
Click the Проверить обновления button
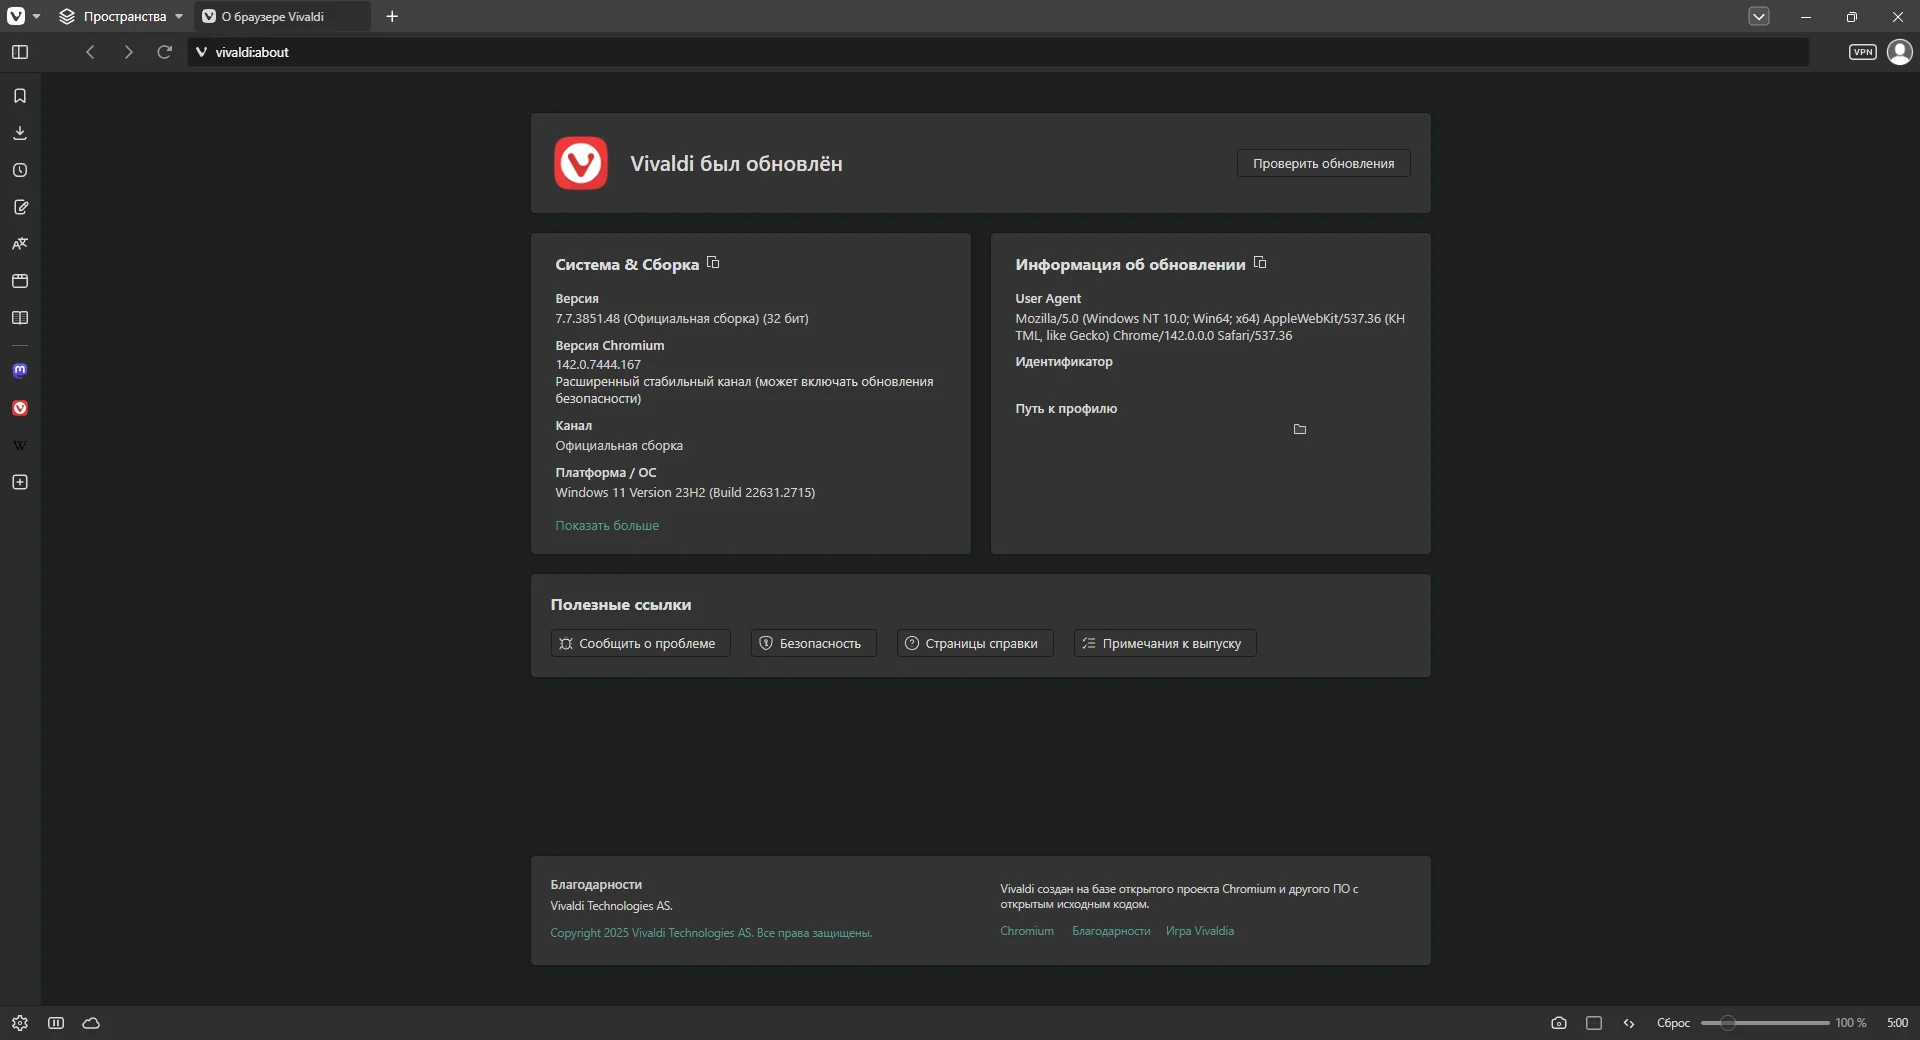(1323, 164)
